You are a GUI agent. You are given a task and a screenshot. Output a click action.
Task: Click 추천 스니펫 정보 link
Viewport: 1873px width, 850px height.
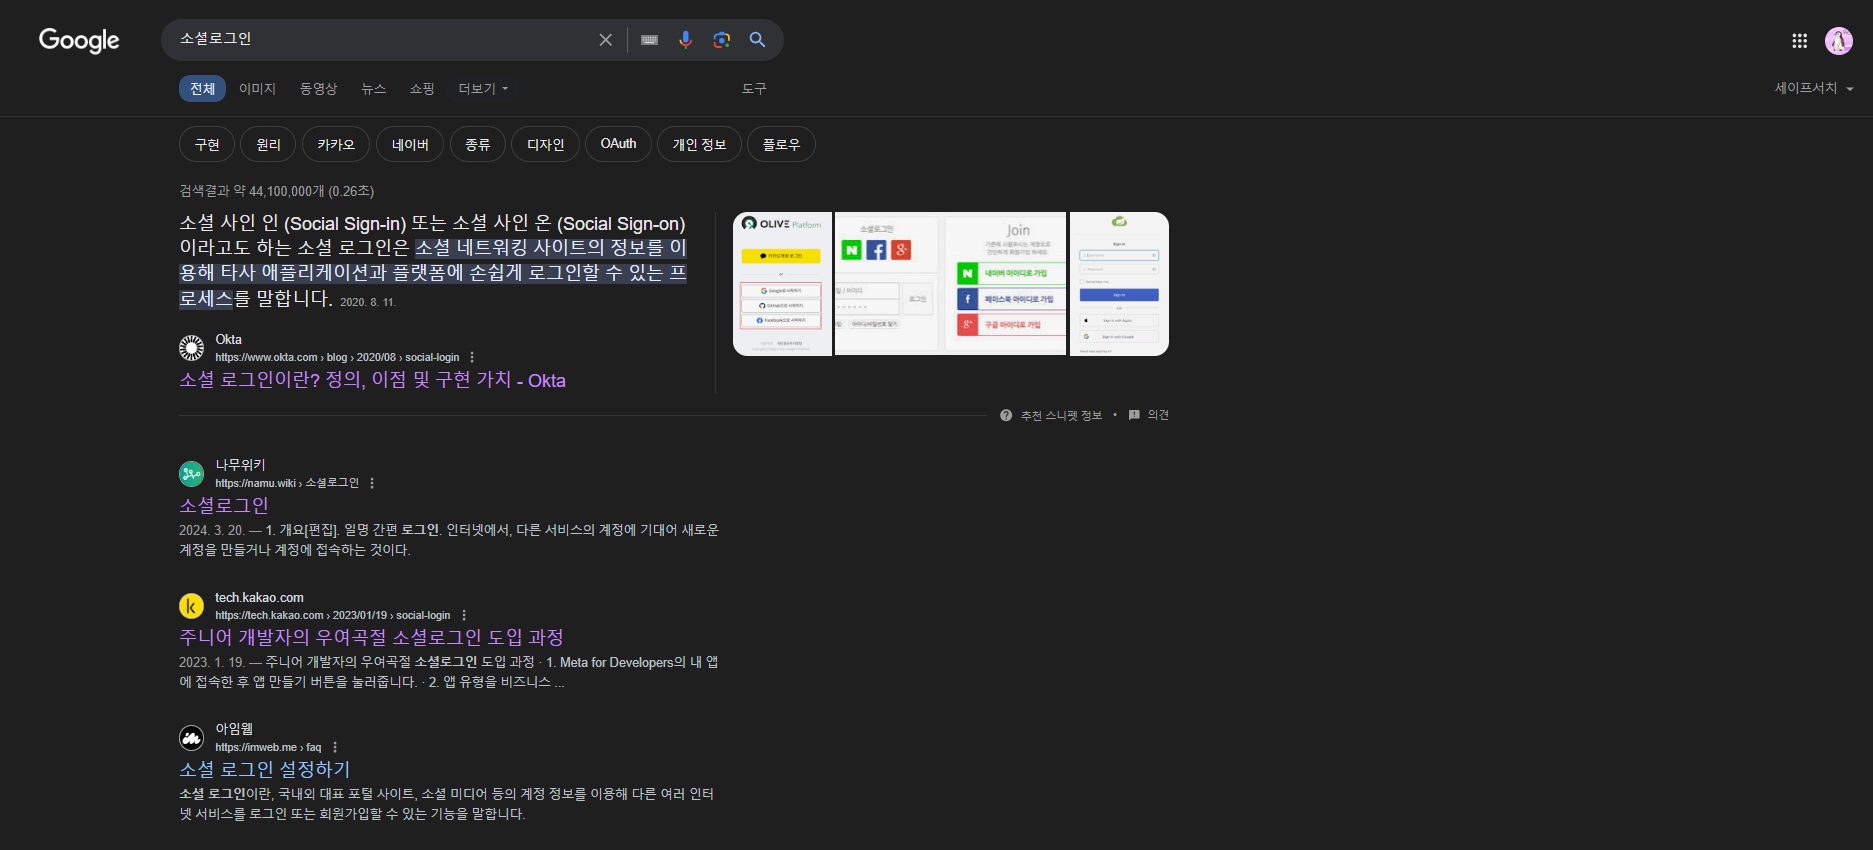tap(1061, 415)
